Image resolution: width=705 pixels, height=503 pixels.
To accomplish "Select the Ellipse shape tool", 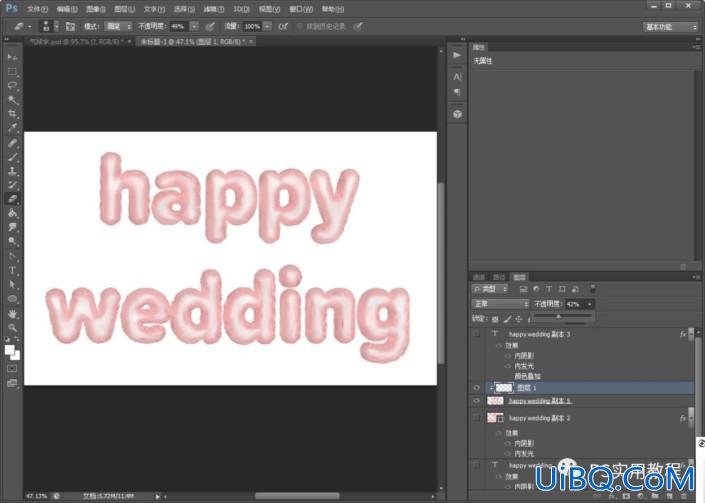I will pos(12,299).
